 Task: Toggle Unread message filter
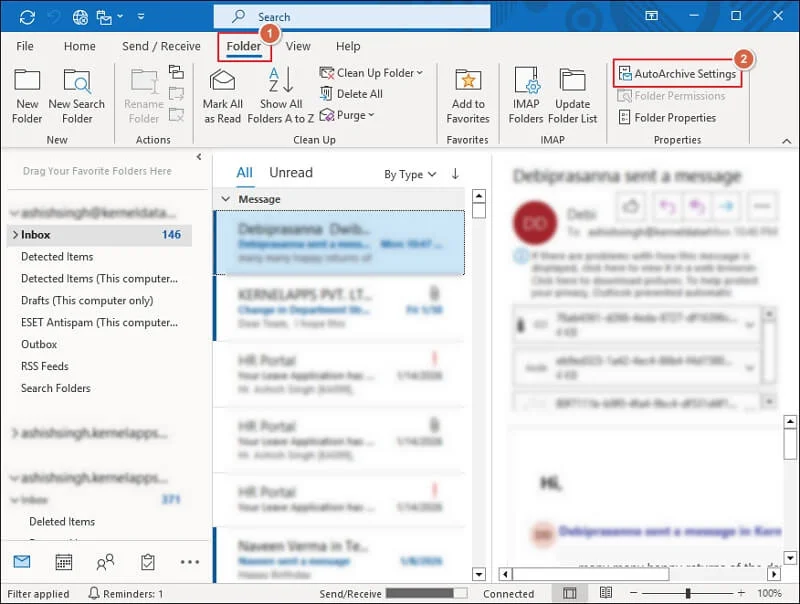click(290, 173)
